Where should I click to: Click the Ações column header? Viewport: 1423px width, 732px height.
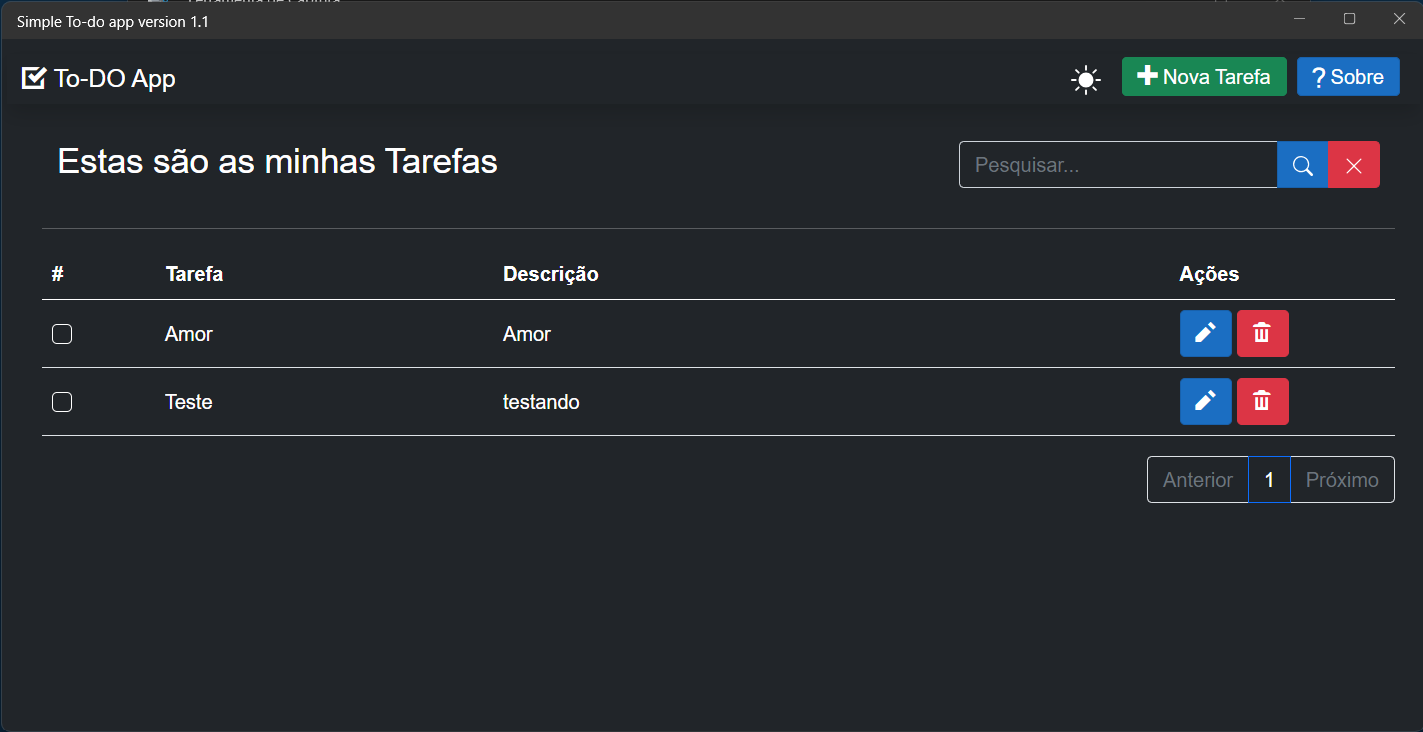pyautogui.click(x=1208, y=273)
